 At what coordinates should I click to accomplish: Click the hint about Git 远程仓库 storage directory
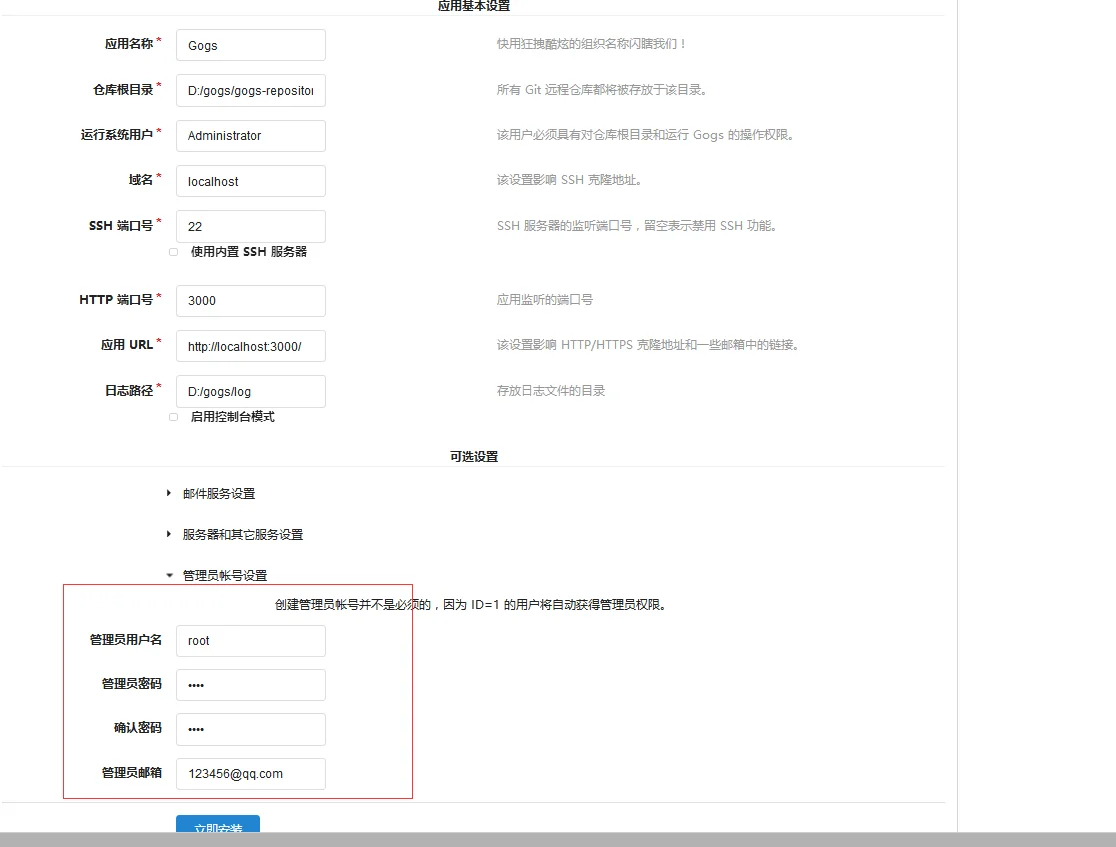point(602,90)
